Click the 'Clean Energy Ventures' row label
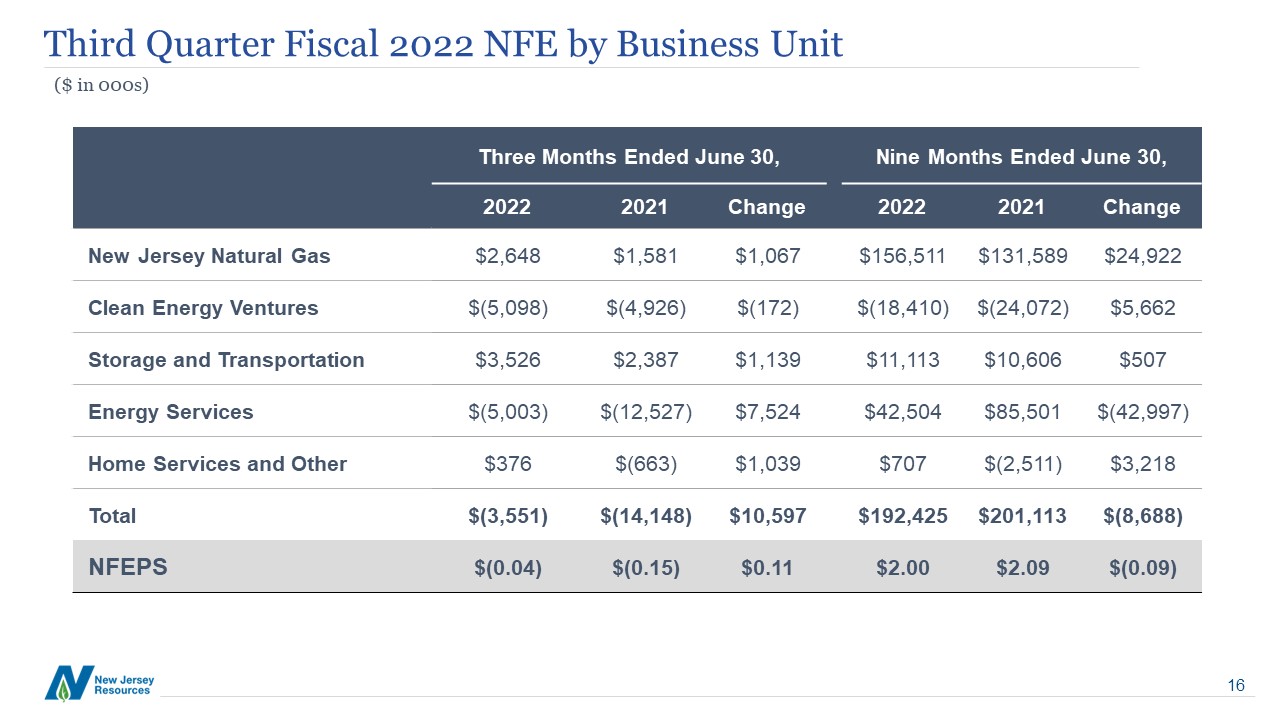Screen dimensions: 1280x720 [203, 308]
